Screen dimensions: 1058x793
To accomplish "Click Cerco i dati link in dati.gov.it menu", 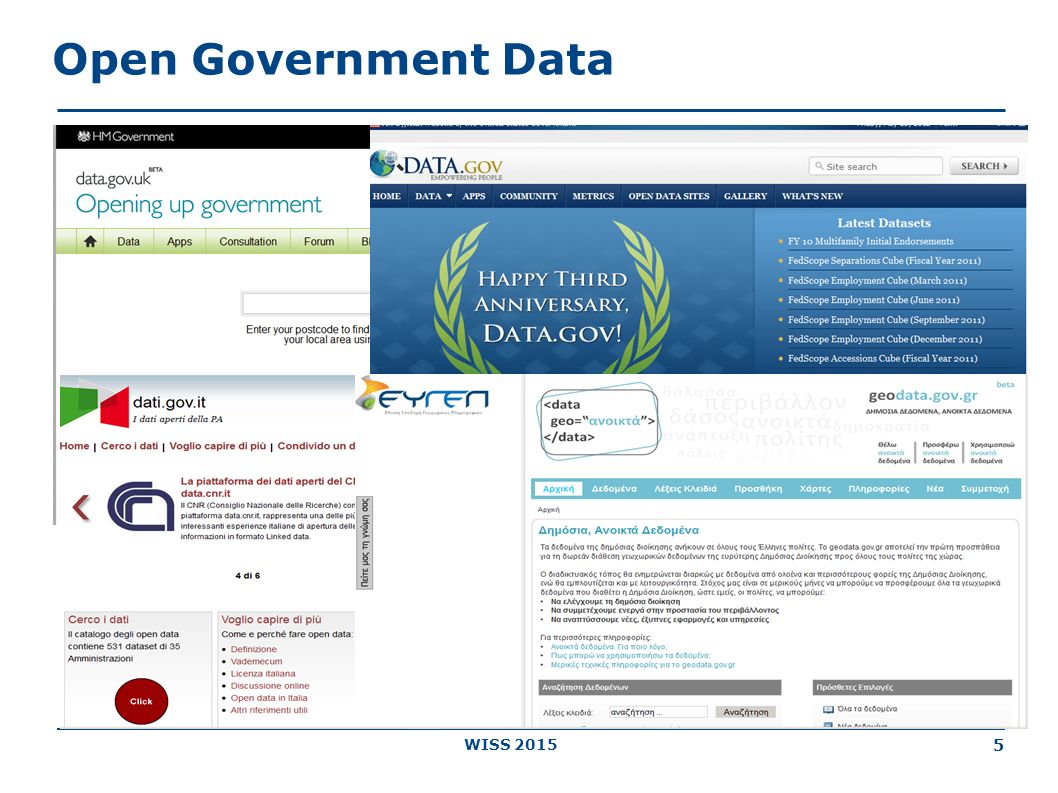I will click(x=130, y=446).
